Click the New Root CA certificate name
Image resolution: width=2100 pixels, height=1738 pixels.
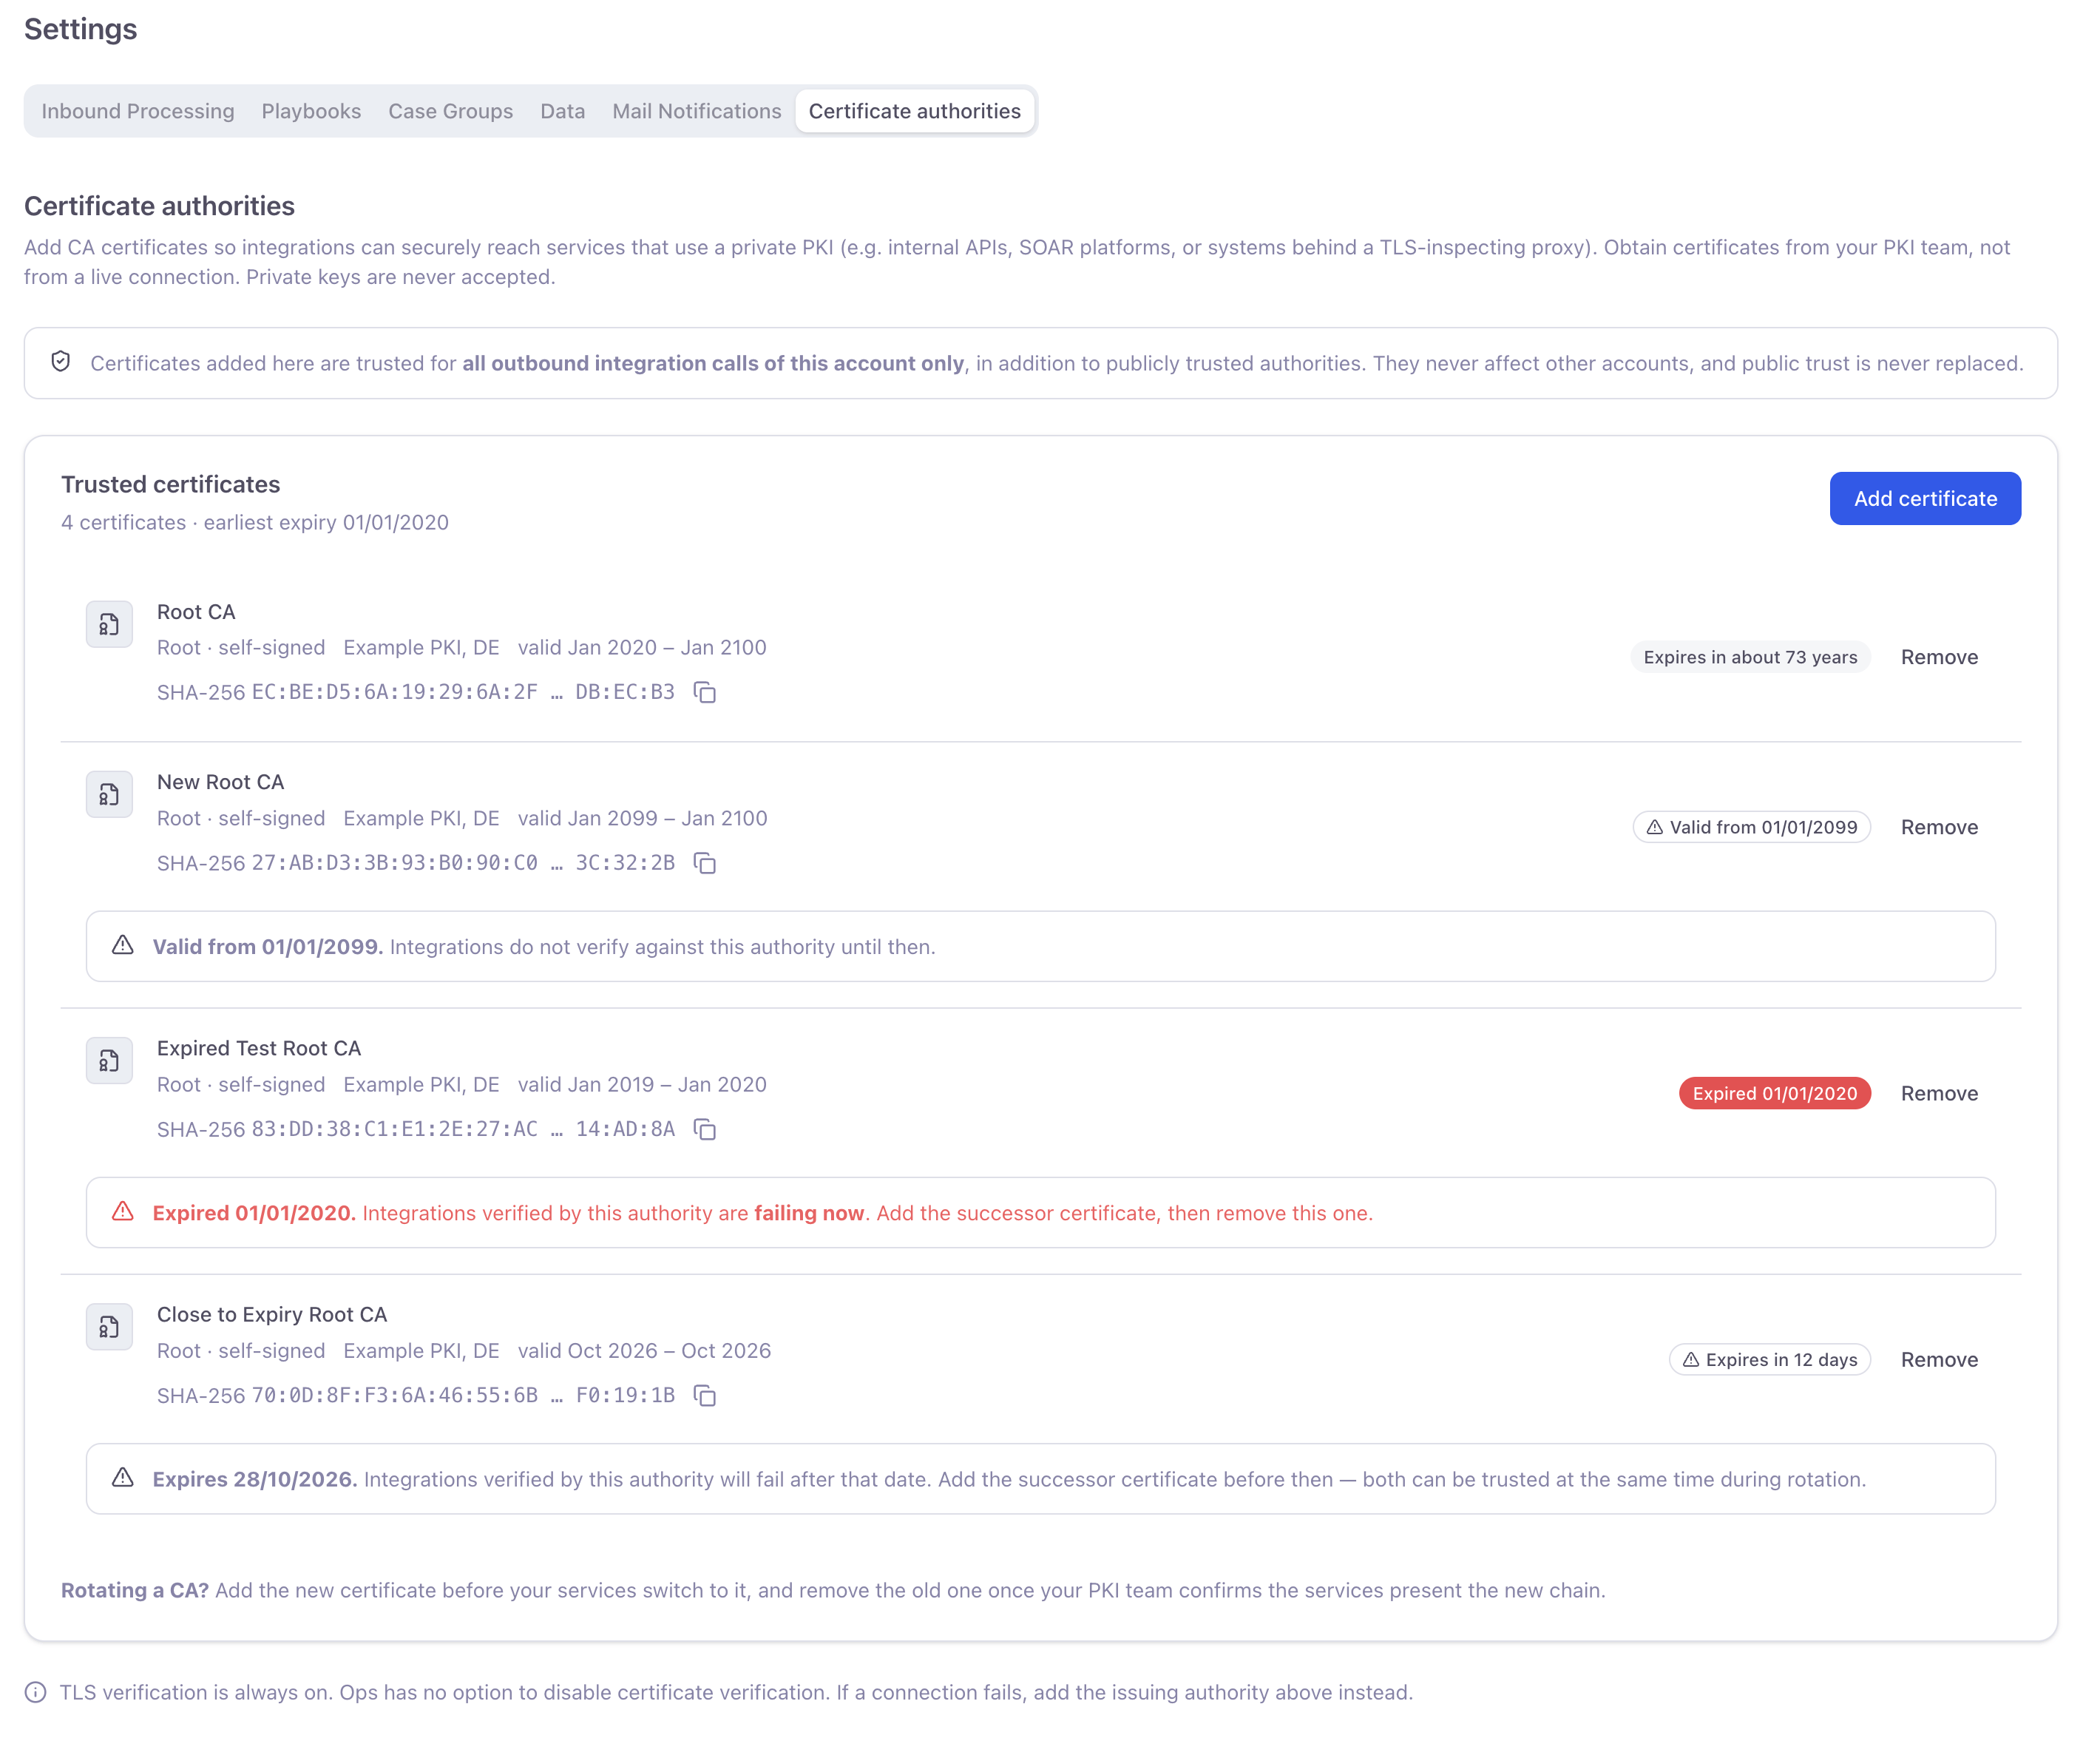pos(220,782)
